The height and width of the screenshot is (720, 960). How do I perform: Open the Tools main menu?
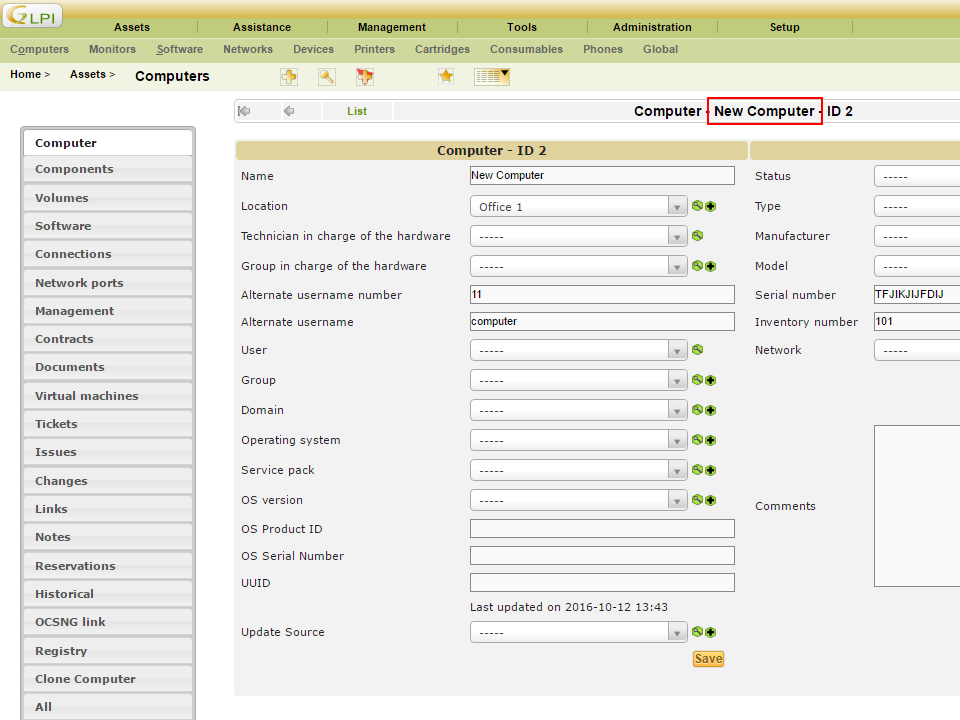(522, 27)
